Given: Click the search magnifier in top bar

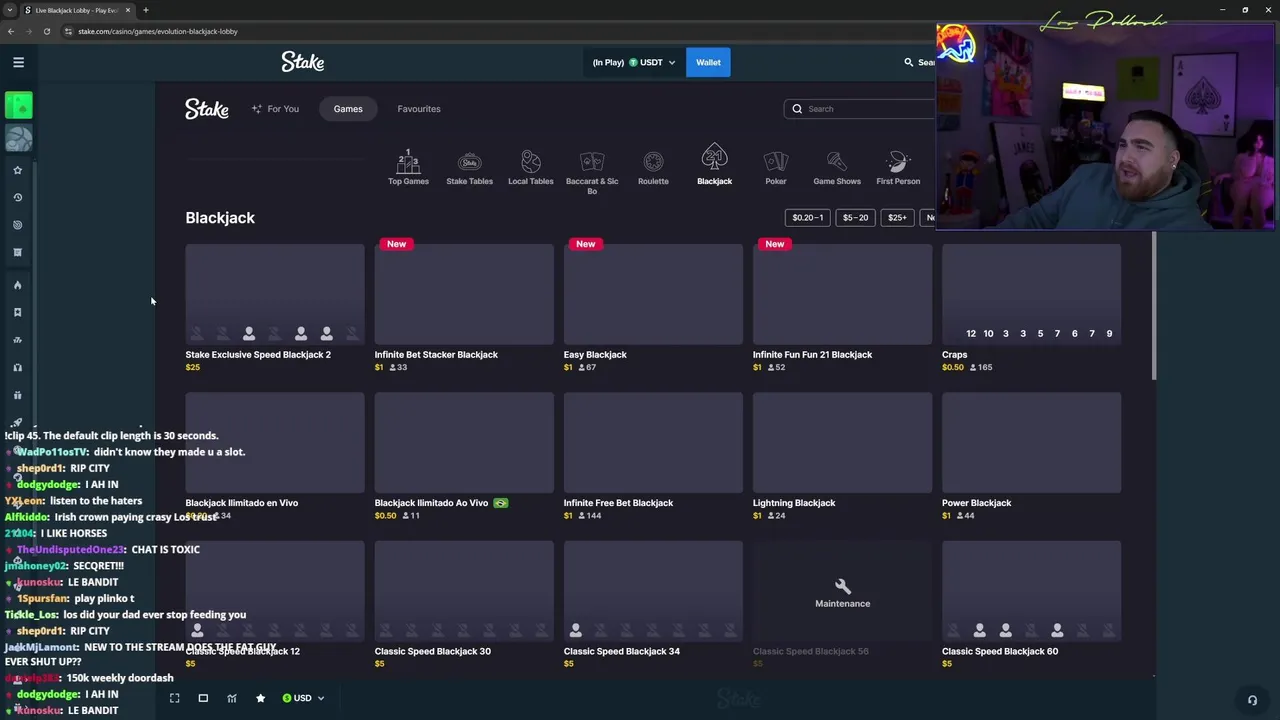Looking at the screenshot, I should [x=908, y=62].
